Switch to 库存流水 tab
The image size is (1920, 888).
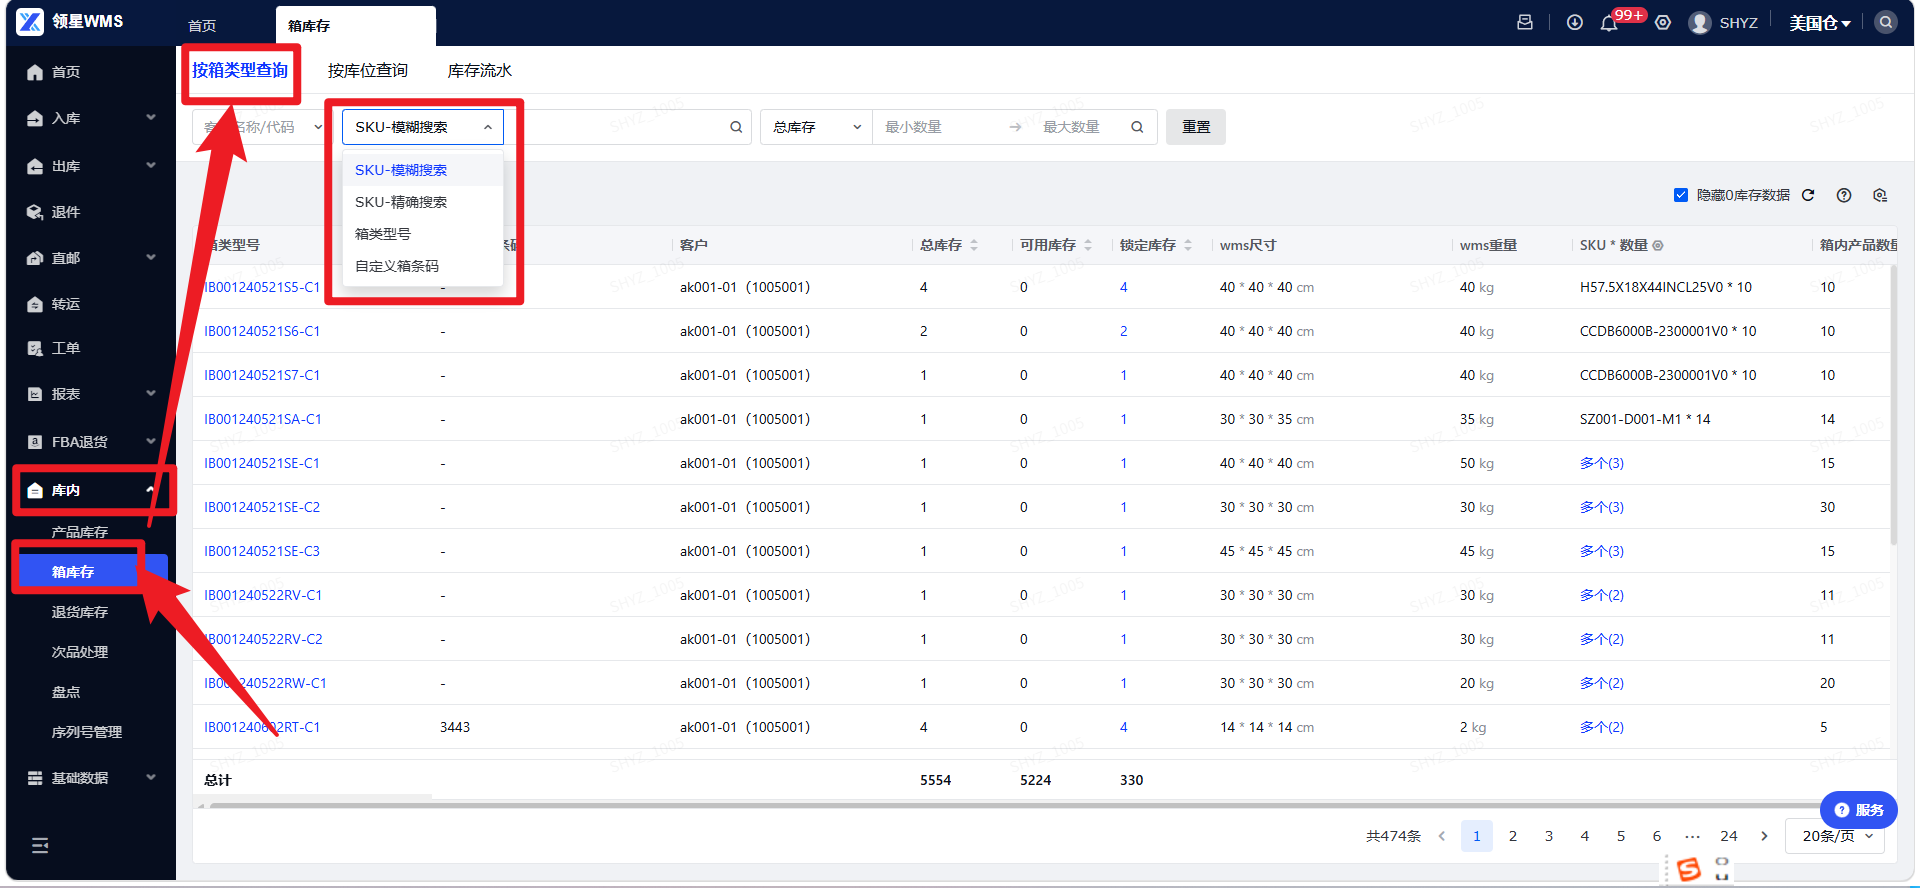click(x=480, y=71)
